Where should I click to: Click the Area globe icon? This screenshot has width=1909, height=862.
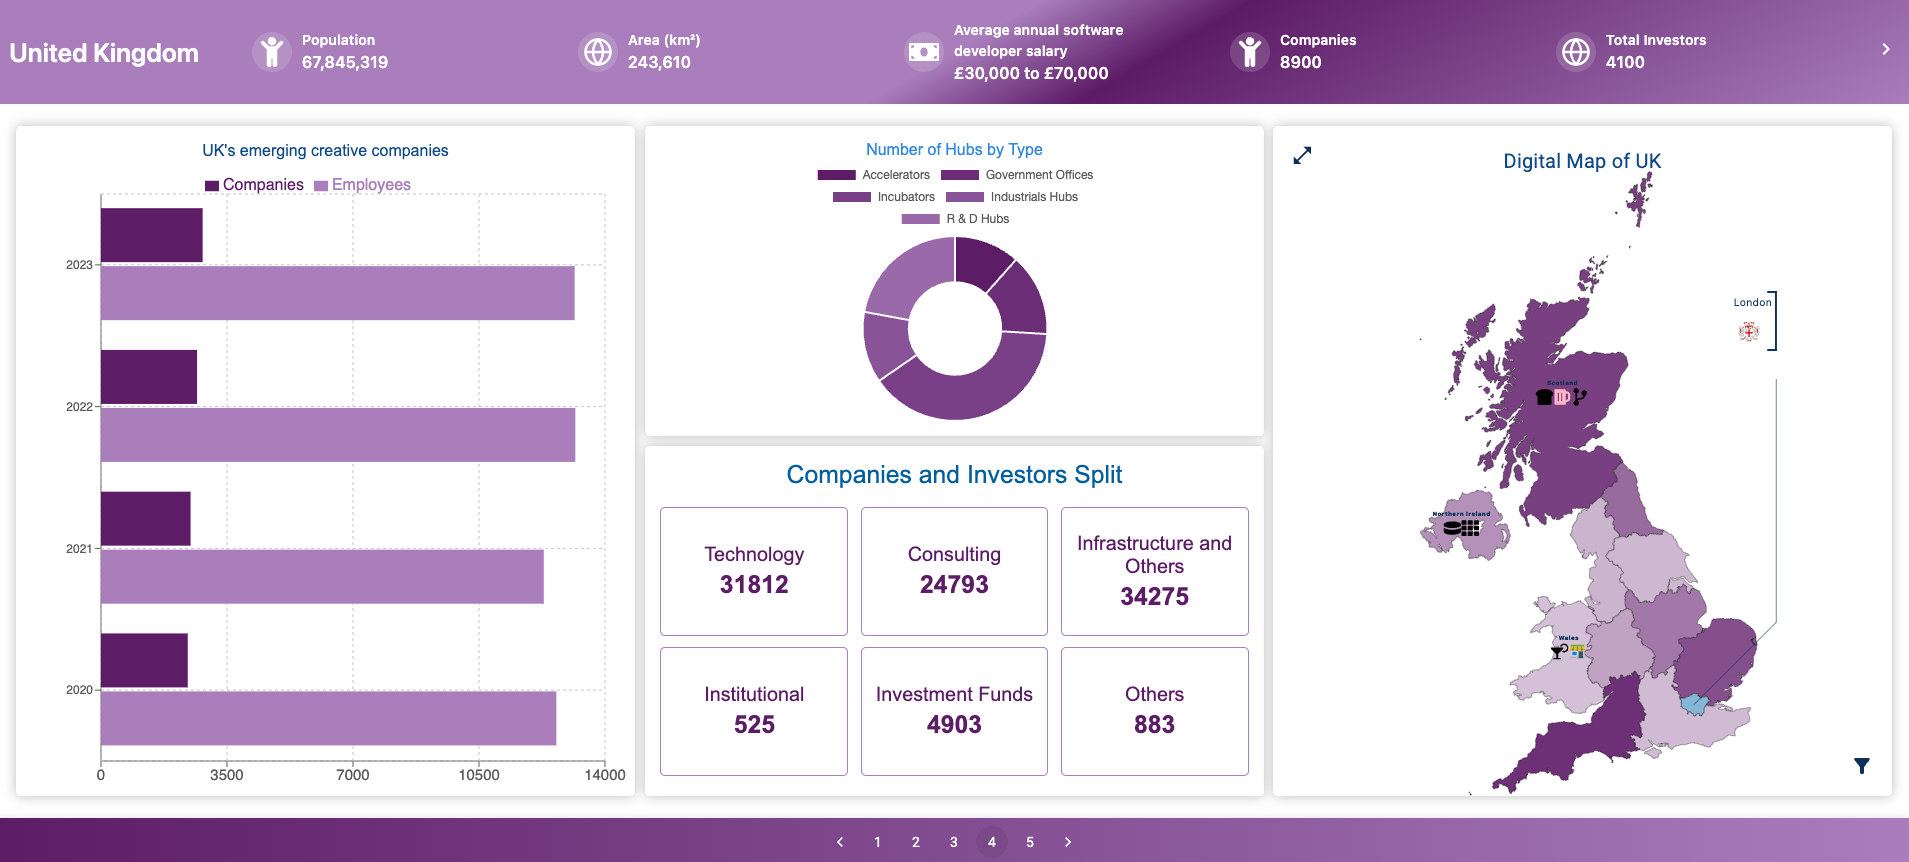[598, 52]
